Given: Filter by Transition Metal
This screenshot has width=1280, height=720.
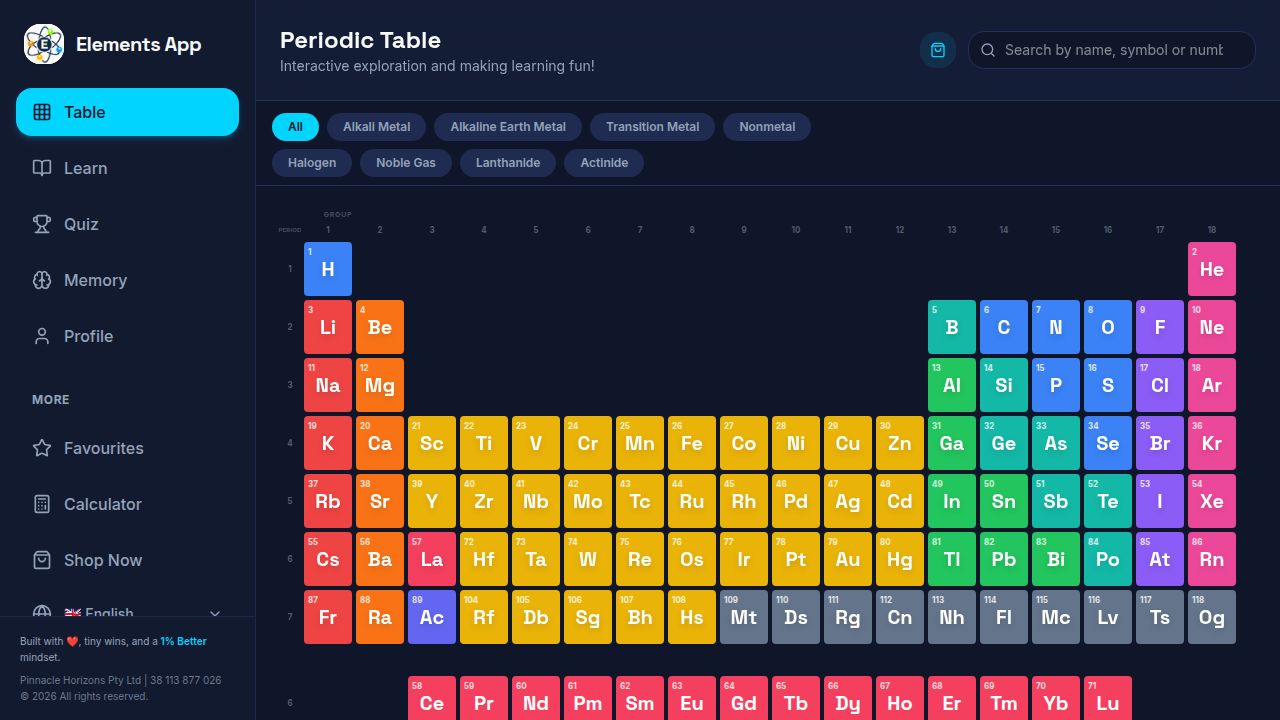Looking at the screenshot, I should (x=652, y=127).
